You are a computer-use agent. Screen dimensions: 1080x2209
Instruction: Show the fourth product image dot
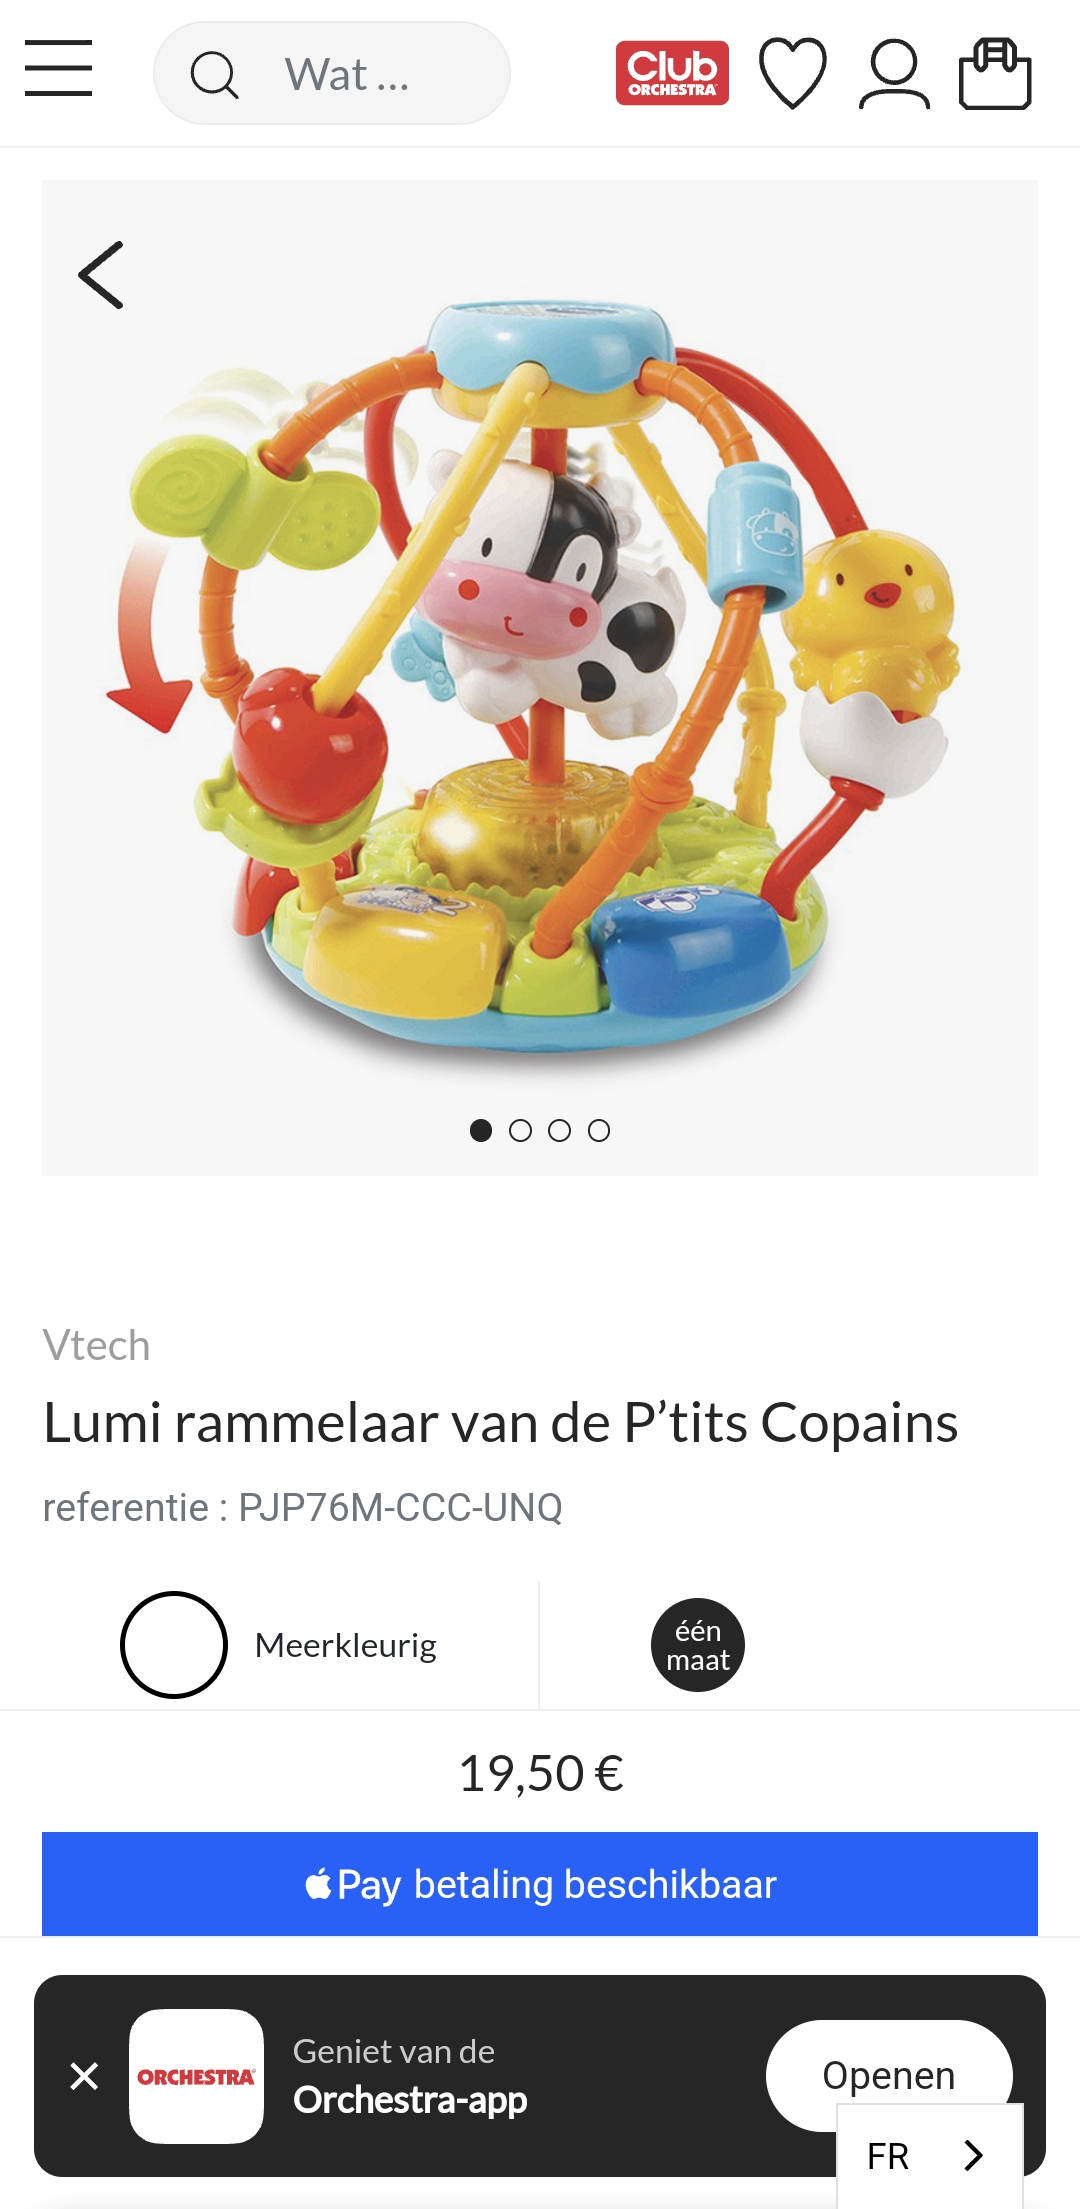[598, 1130]
